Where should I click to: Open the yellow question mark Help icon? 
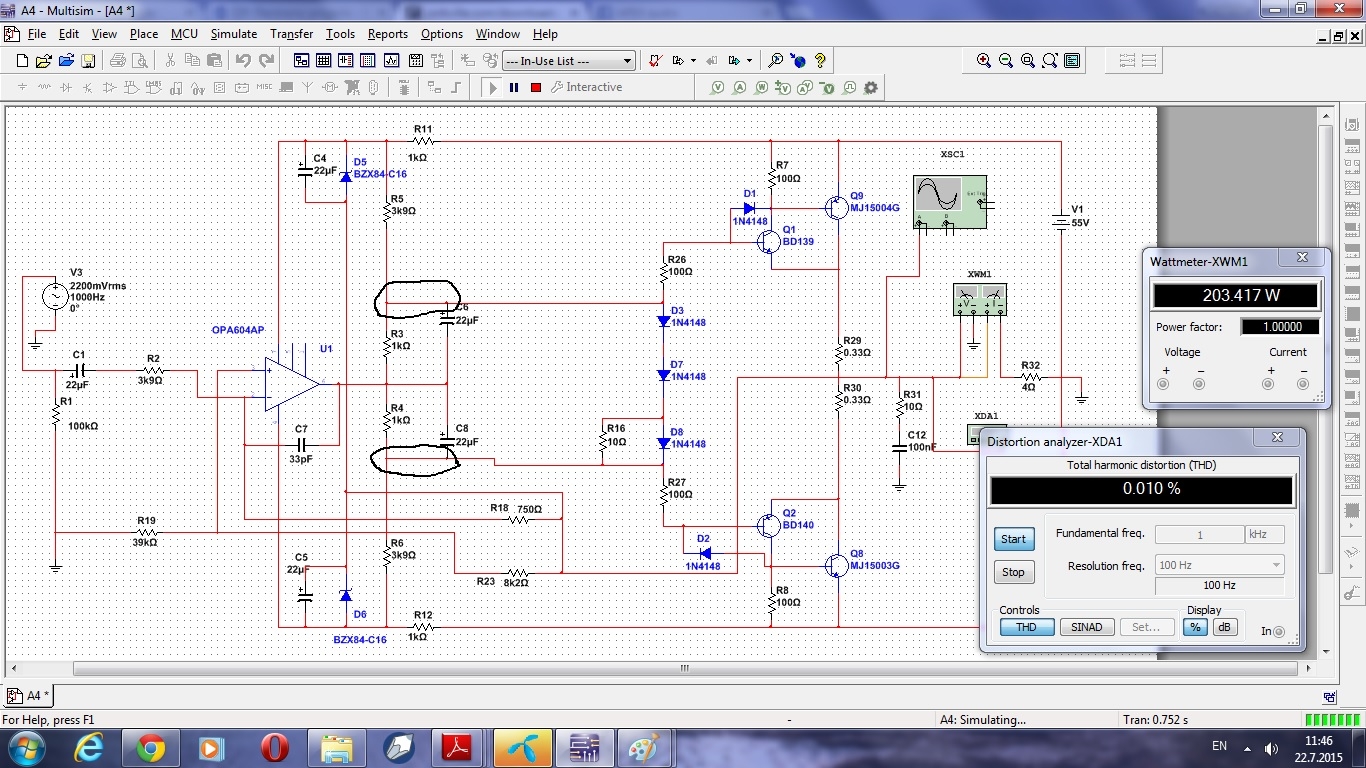820,61
